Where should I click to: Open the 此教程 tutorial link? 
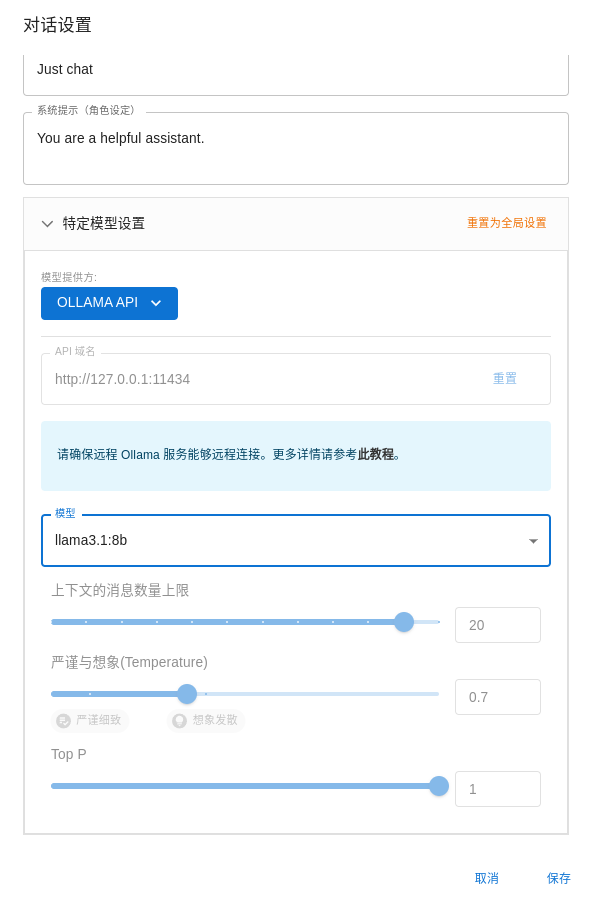[x=376, y=455]
